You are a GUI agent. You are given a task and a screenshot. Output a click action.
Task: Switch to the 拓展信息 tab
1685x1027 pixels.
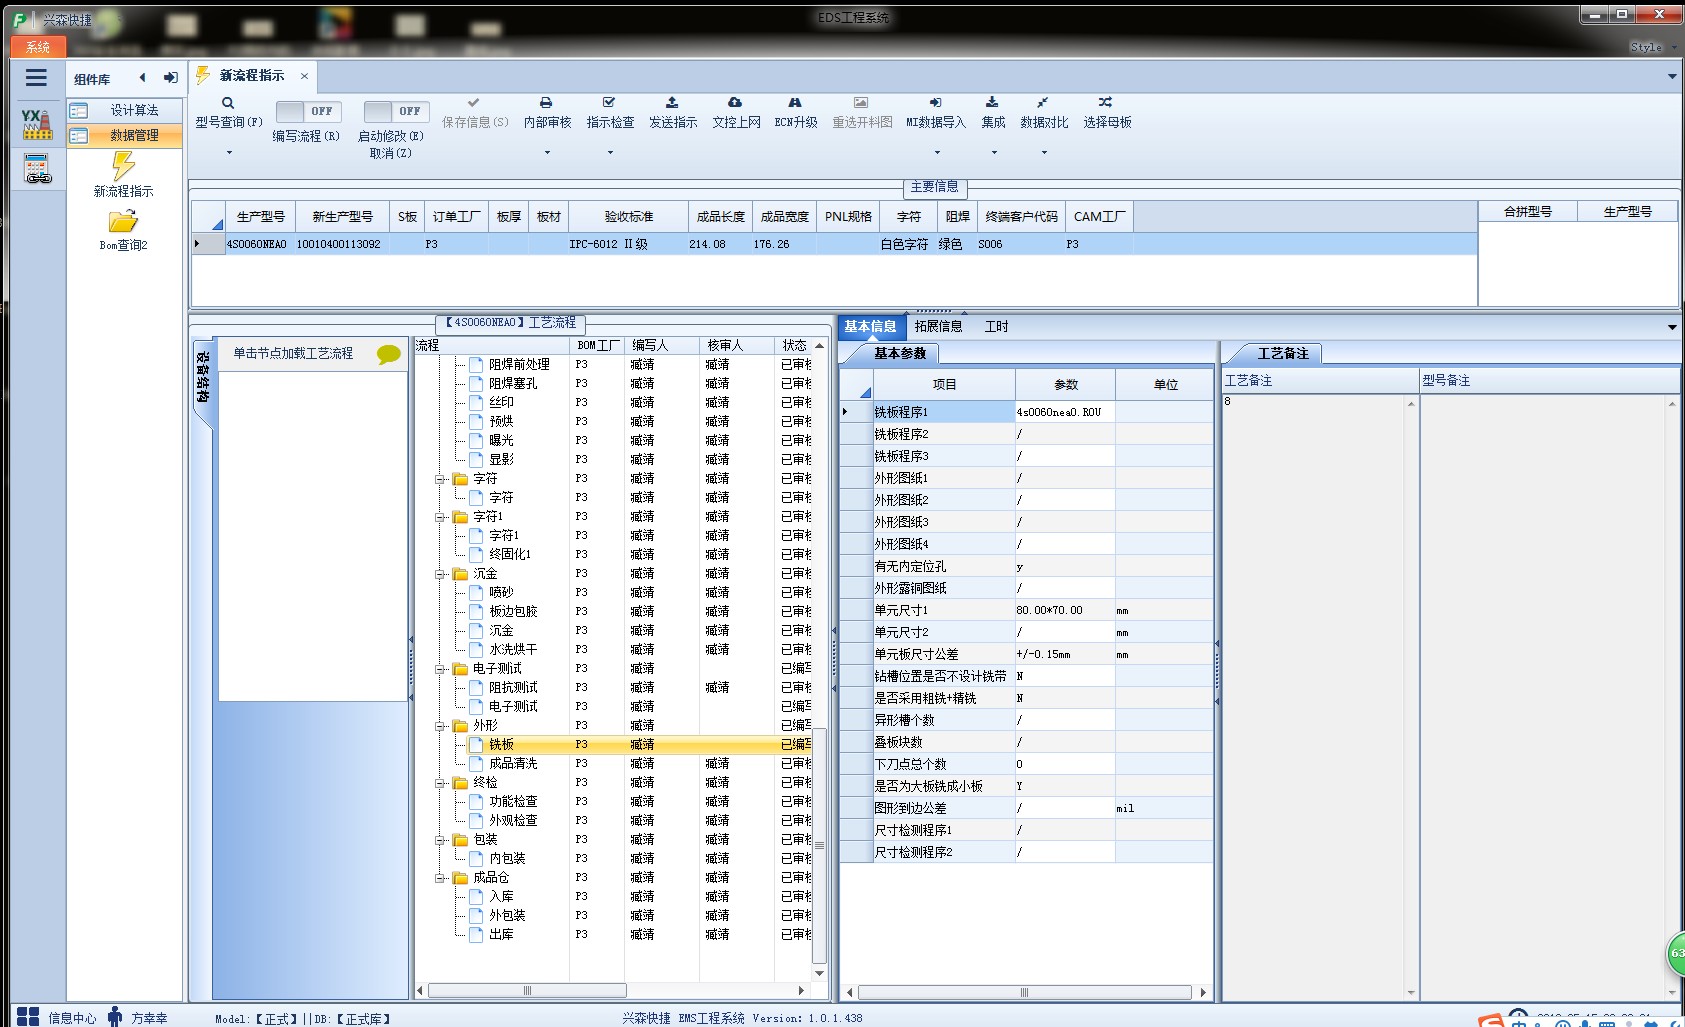(938, 326)
